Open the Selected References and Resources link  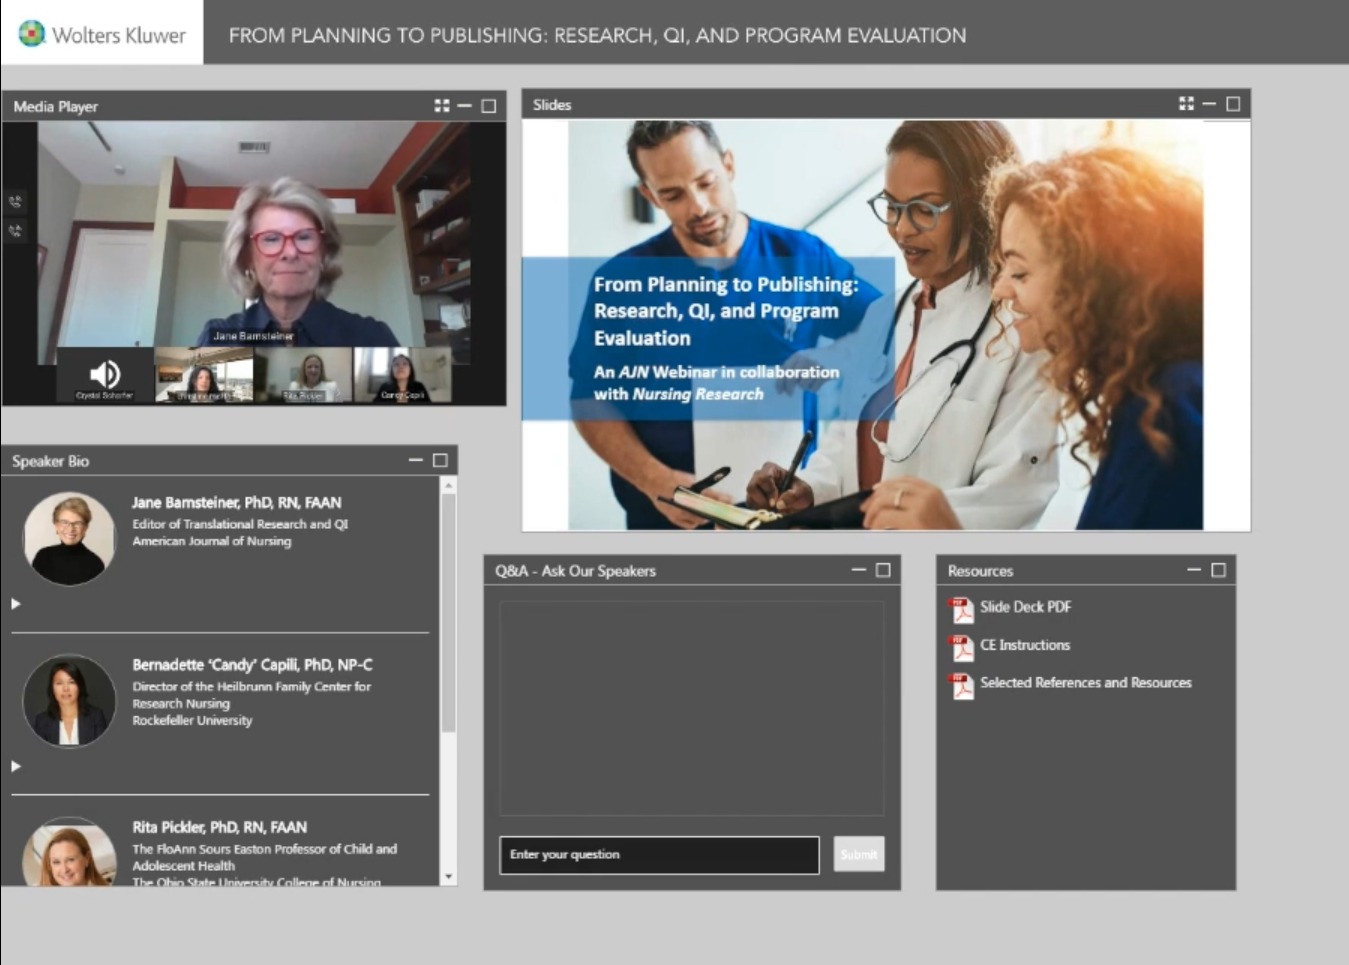[x=1085, y=683]
